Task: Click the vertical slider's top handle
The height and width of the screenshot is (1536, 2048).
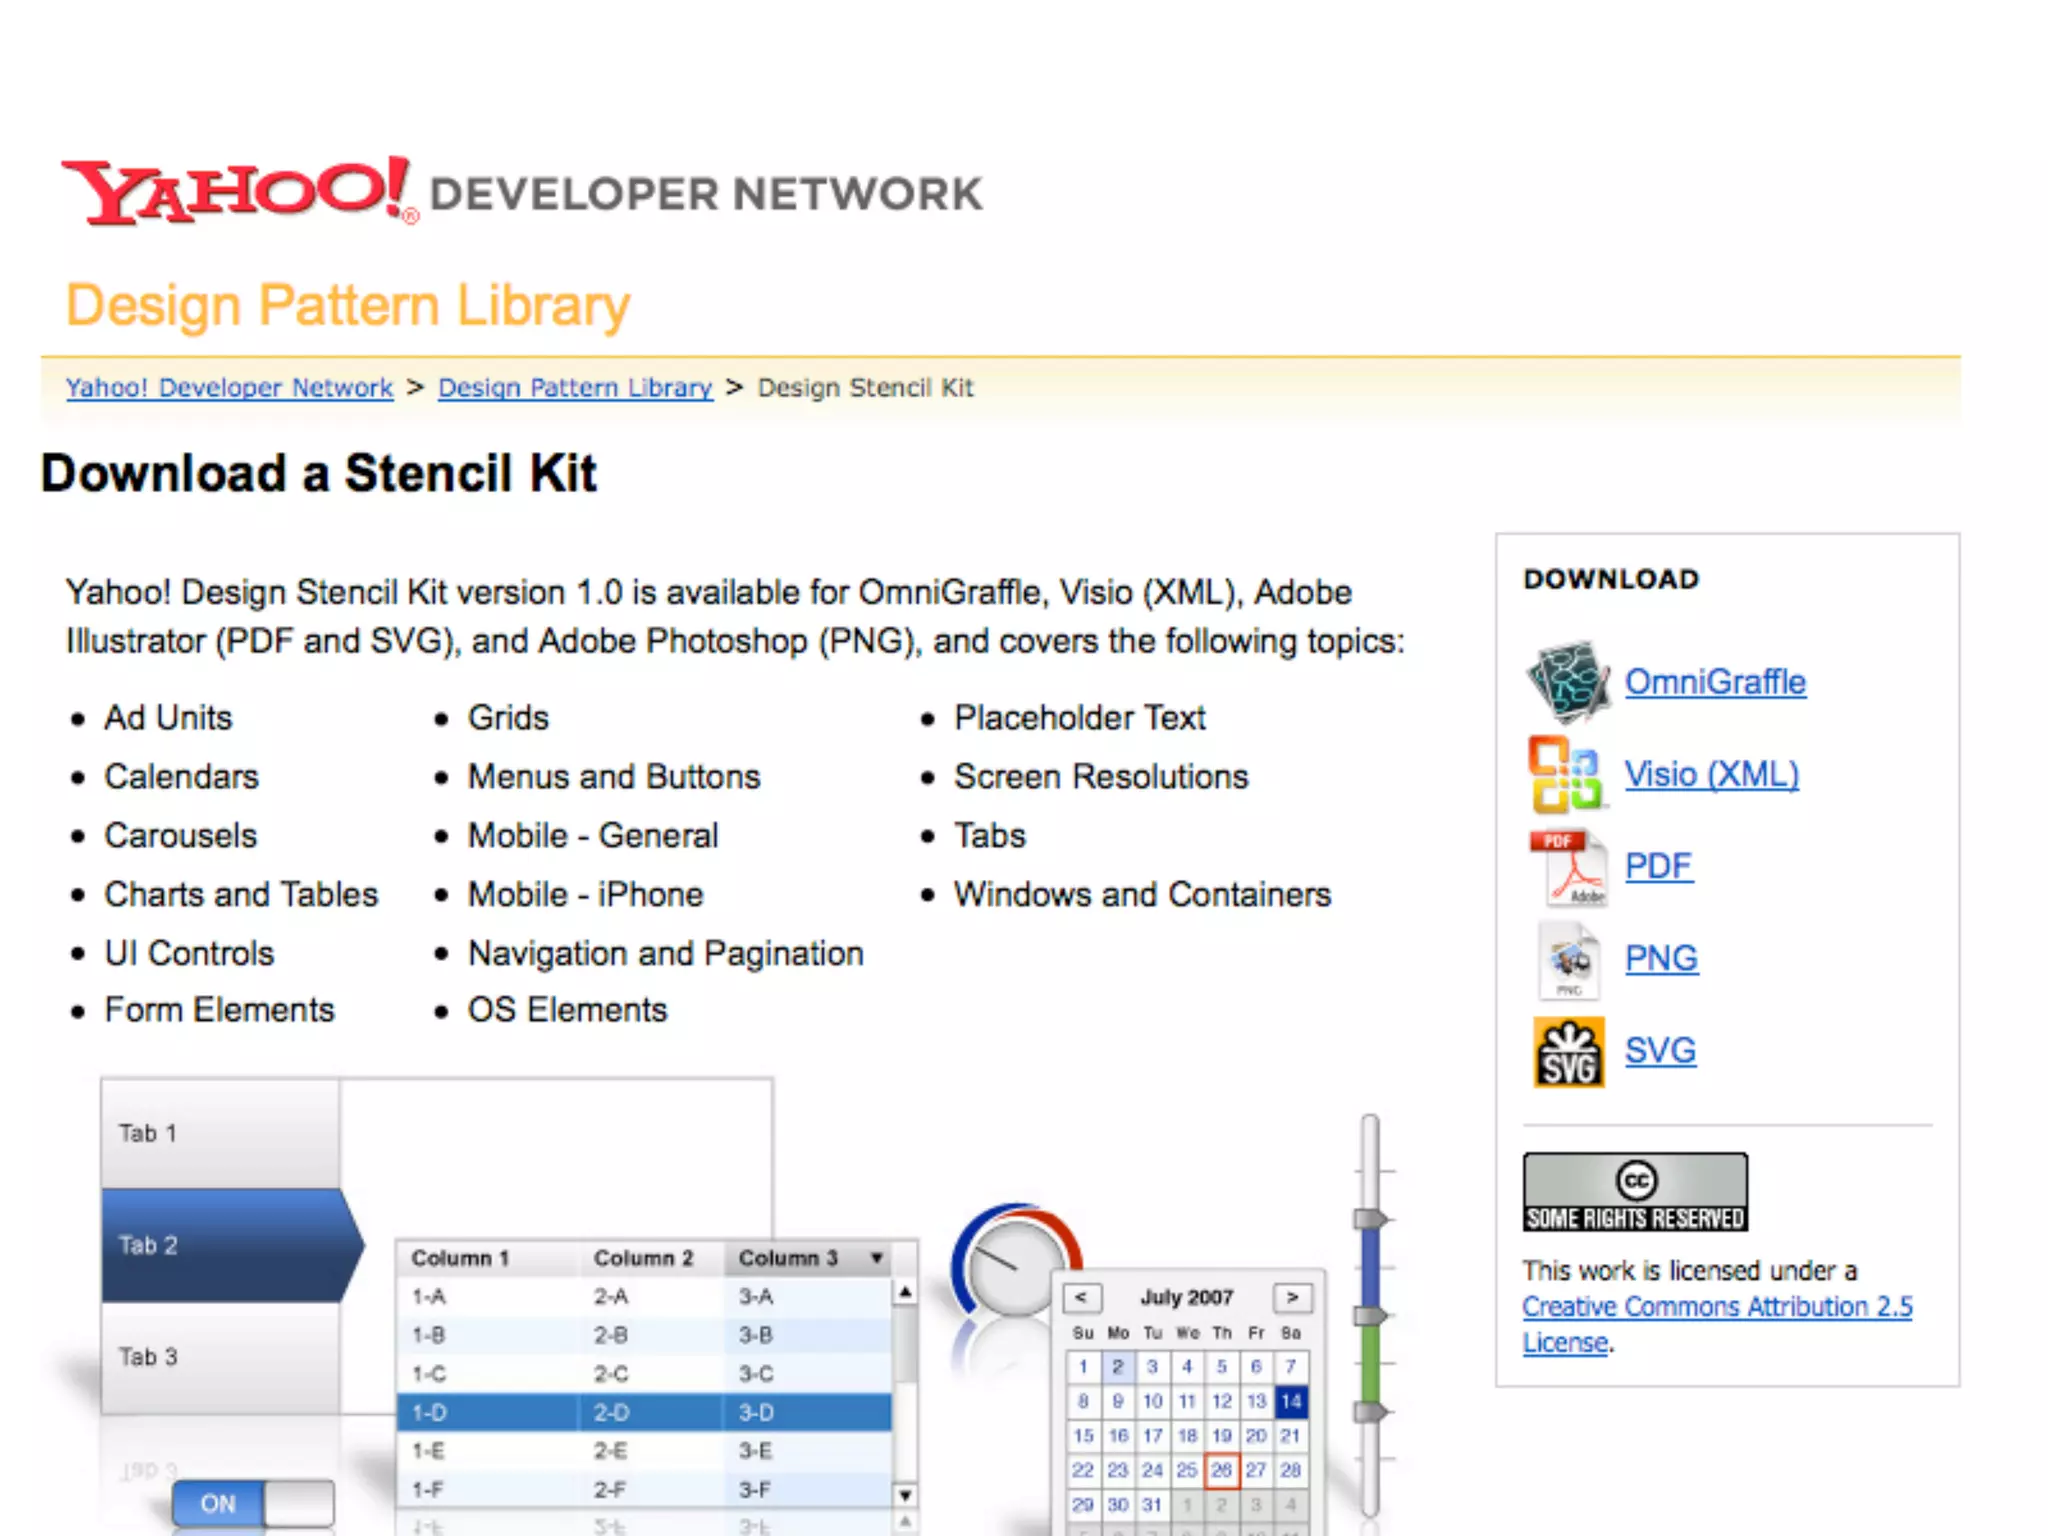Action: click(x=1369, y=1218)
